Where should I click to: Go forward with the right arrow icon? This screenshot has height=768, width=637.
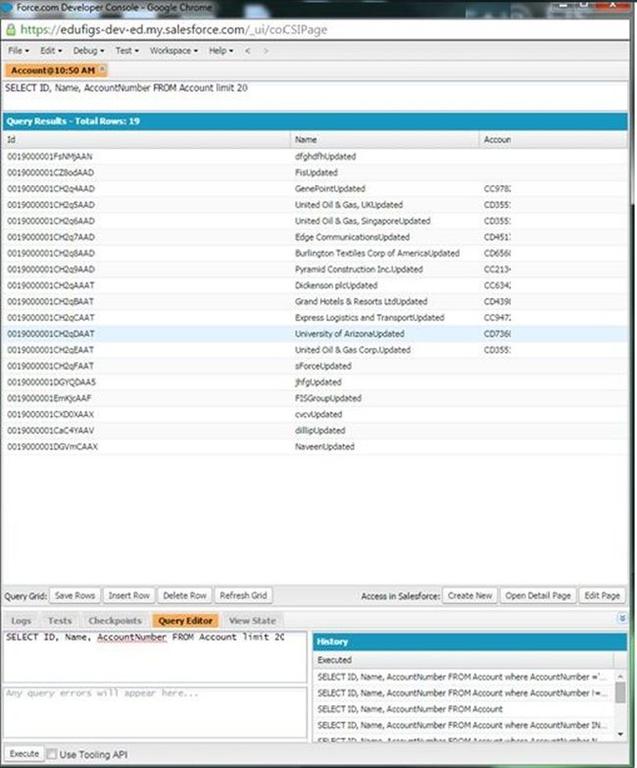pyautogui.click(x=265, y=50)
